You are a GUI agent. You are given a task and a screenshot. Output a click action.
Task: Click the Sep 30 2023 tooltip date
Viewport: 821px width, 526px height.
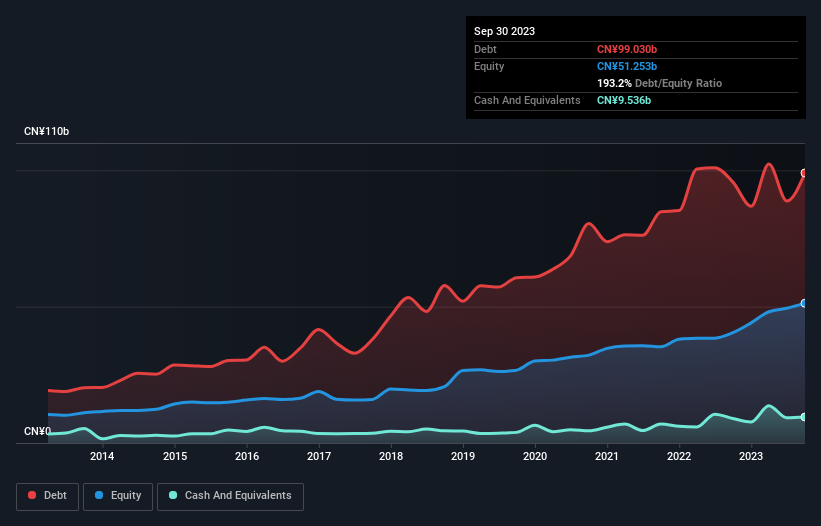pos(504,31)
